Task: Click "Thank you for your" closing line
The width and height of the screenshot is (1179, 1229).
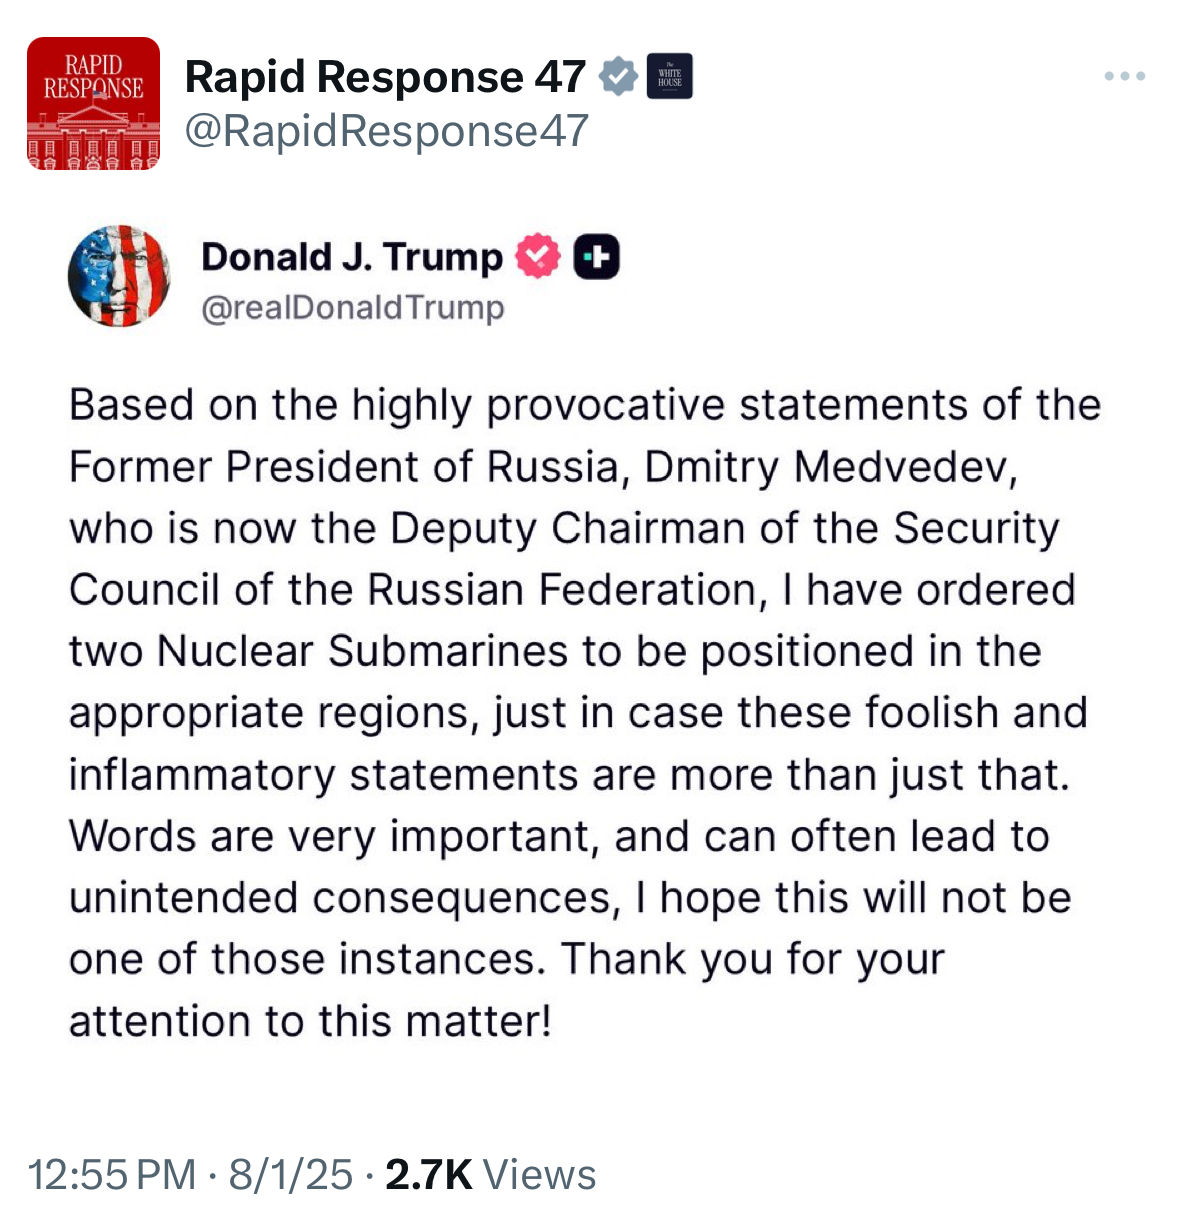Action: tap(752, 960)
